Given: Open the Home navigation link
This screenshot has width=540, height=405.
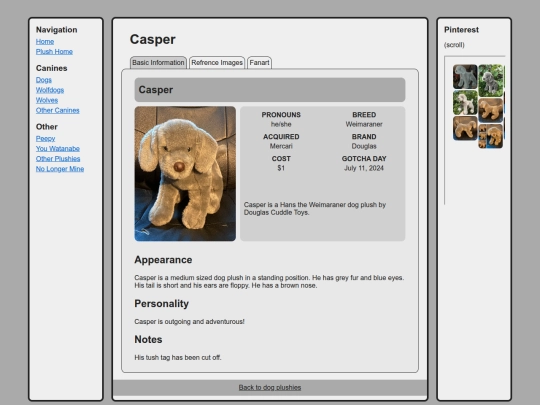Looking at the screenshot, I should click(45, 41).
